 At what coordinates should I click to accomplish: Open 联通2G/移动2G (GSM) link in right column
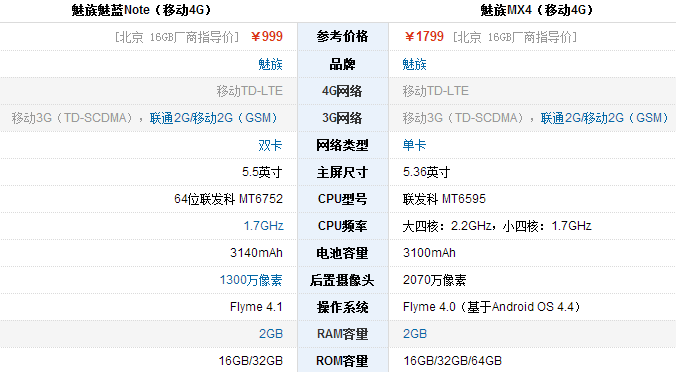click(x=605, y=118)
